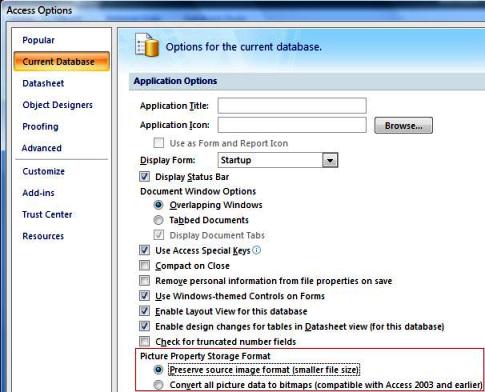Show the Resources category

[43, 236]
